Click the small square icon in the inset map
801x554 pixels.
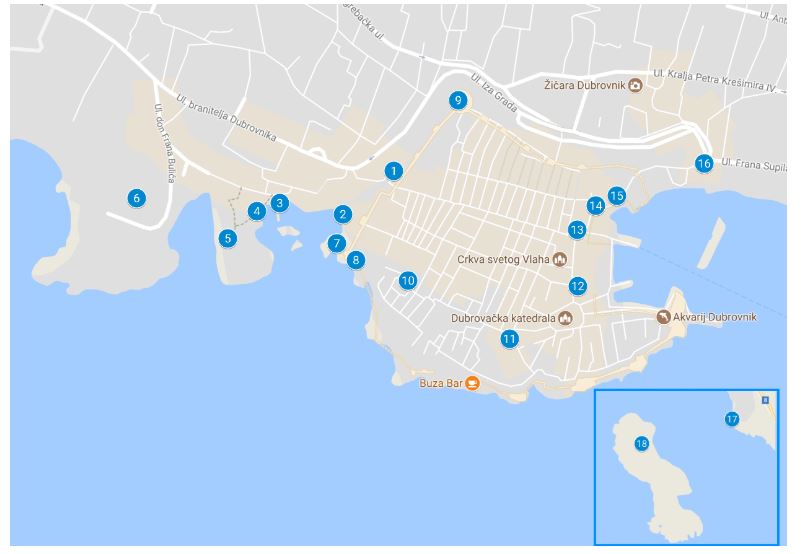point(765,400)
